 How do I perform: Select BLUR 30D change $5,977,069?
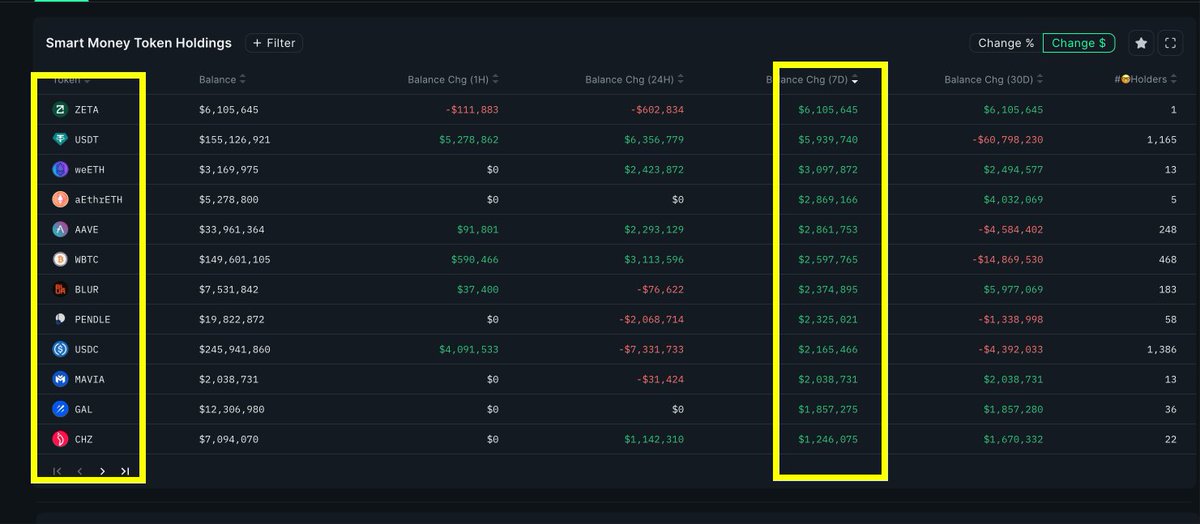coord(1014,290)
